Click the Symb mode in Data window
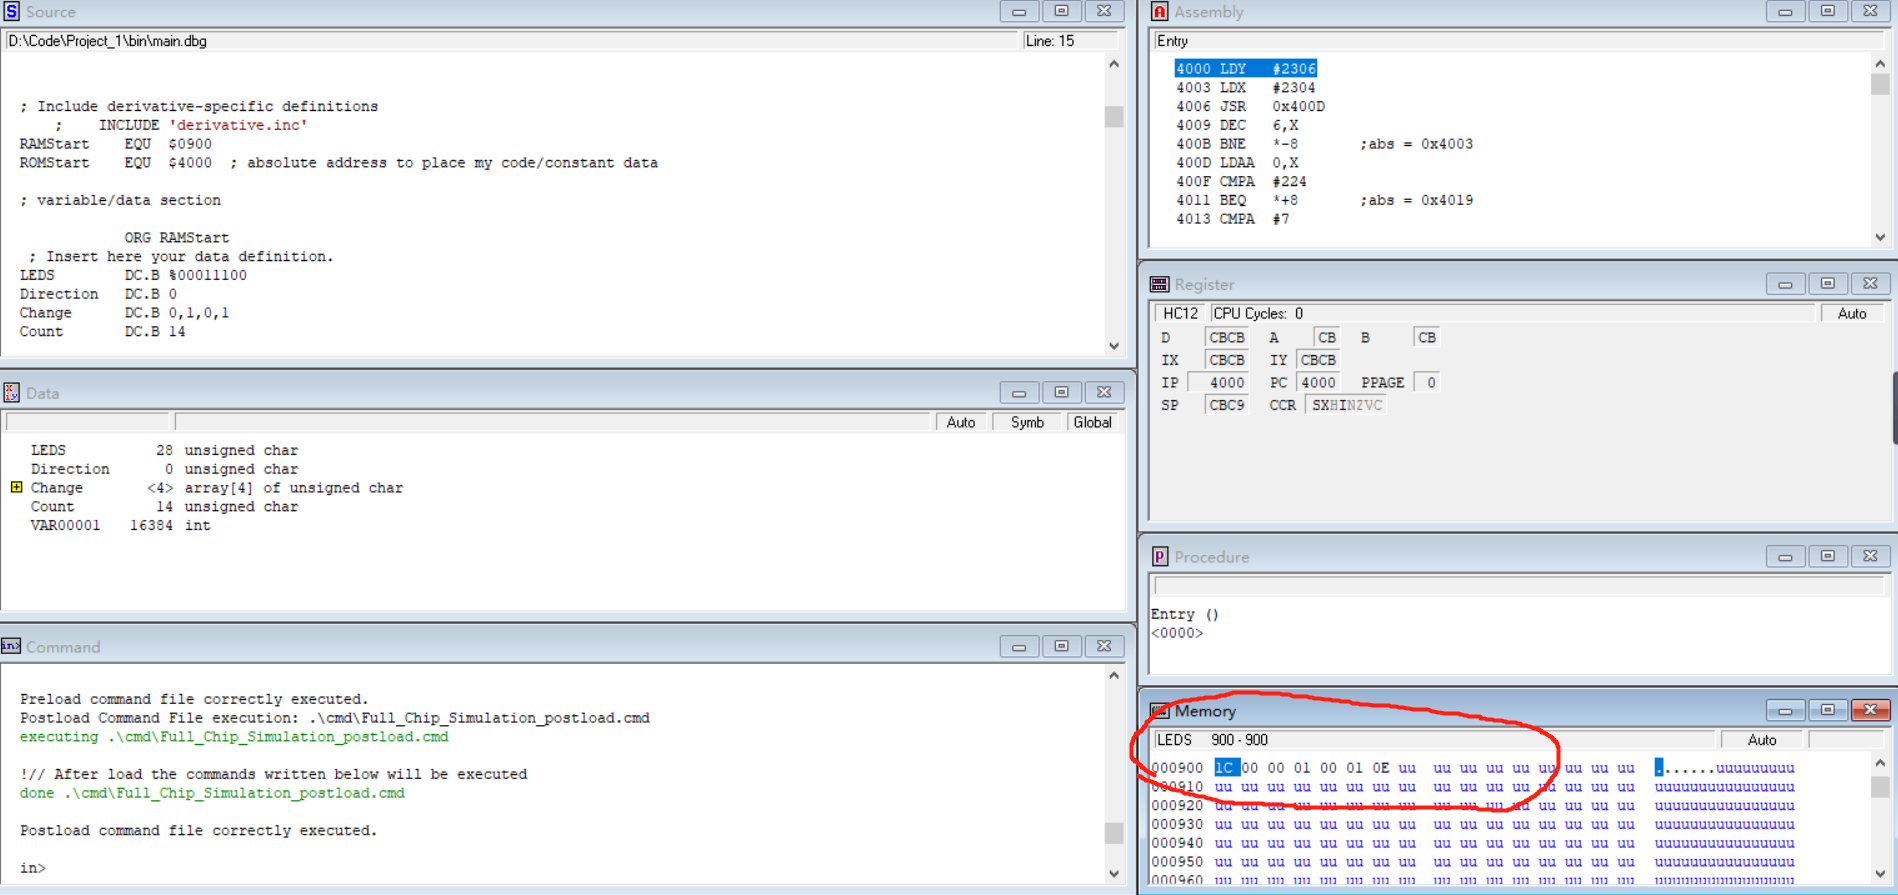This screenshot has width=1898, height=895. (1027, 422)
